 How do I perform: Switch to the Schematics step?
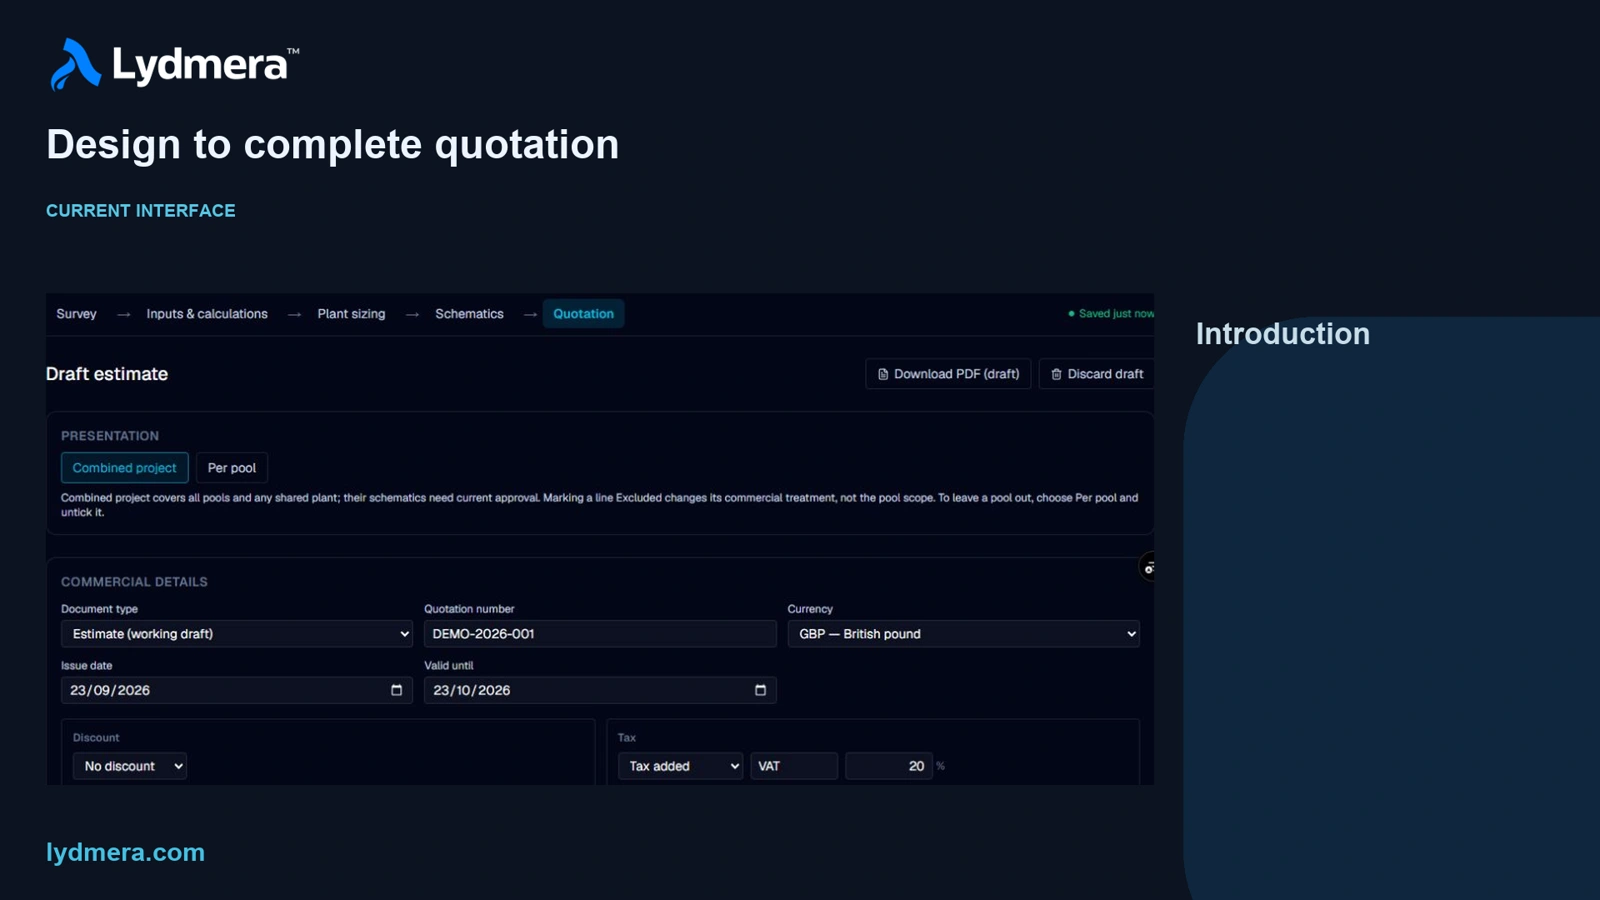(x=469, y=314)
